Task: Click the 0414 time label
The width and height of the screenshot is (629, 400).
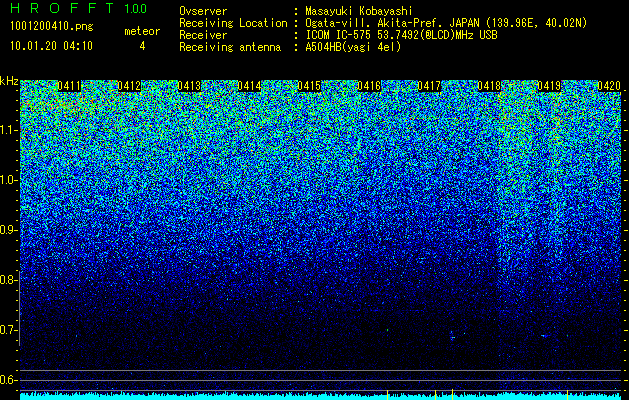Action: point(250,86)
